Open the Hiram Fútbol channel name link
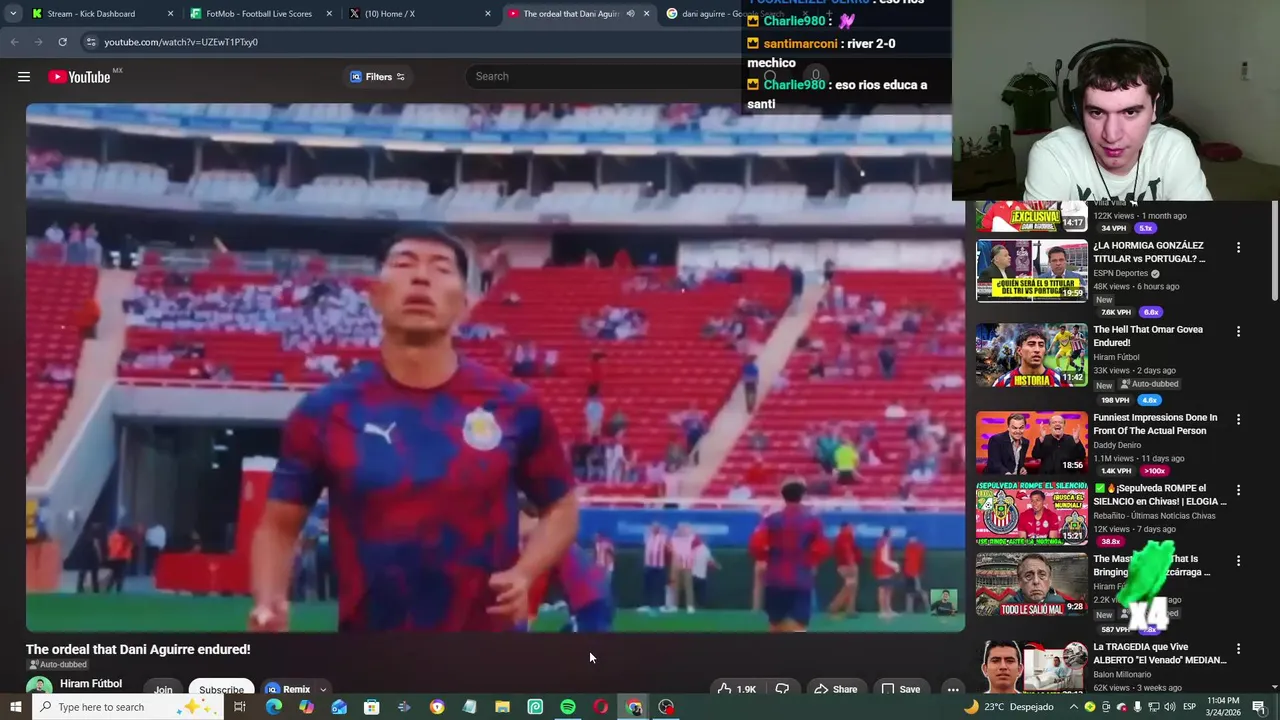The height and width of the screenshot is (720, 1280). coord(91,684)
